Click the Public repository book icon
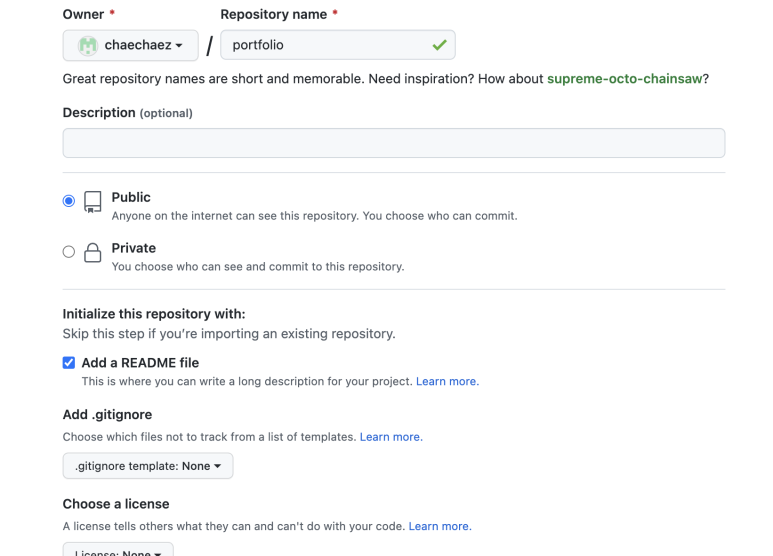This screenshot has width=773, height=556. point(93,202)
